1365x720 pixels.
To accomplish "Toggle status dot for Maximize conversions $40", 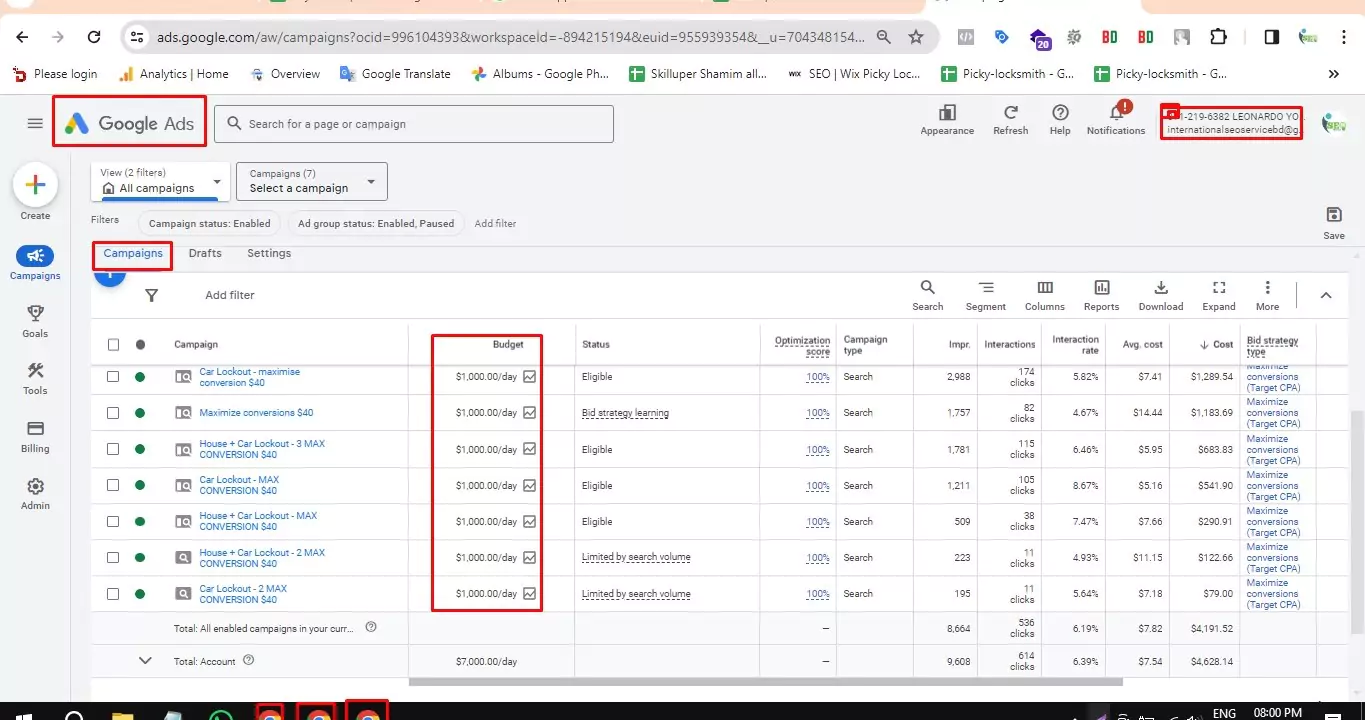I will pyautogui.click(x=140, y=413).
